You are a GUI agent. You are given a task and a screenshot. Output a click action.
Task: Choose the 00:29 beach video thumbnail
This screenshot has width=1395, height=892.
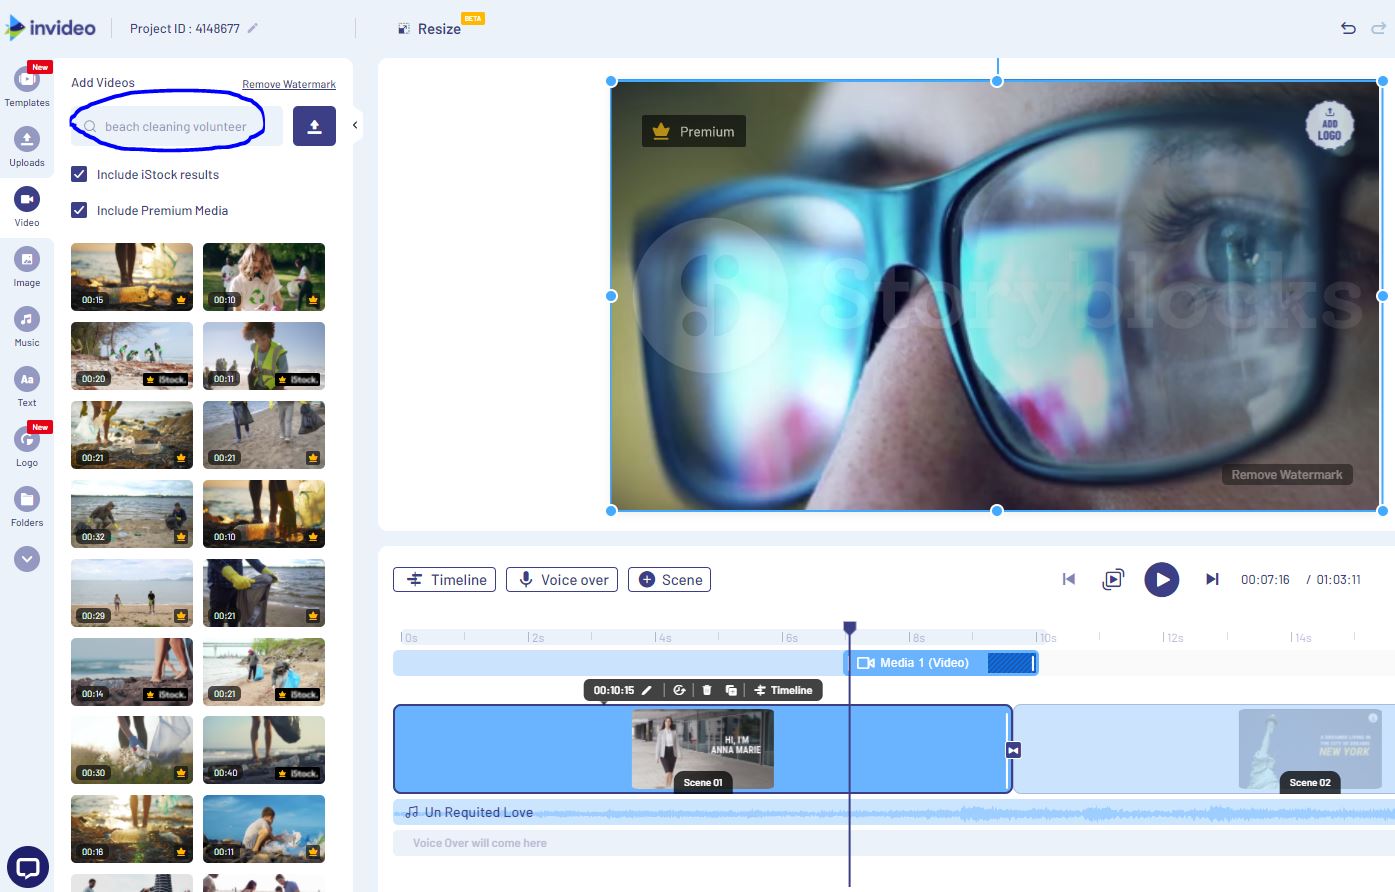click(132, 593)
